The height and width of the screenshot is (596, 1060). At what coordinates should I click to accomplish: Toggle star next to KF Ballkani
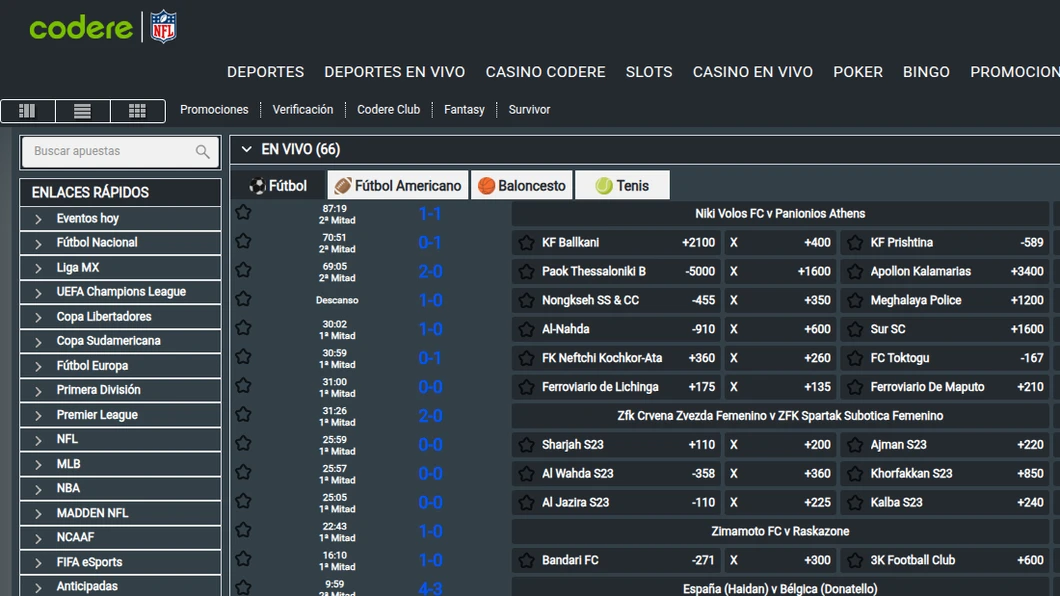tap(526, 243)
